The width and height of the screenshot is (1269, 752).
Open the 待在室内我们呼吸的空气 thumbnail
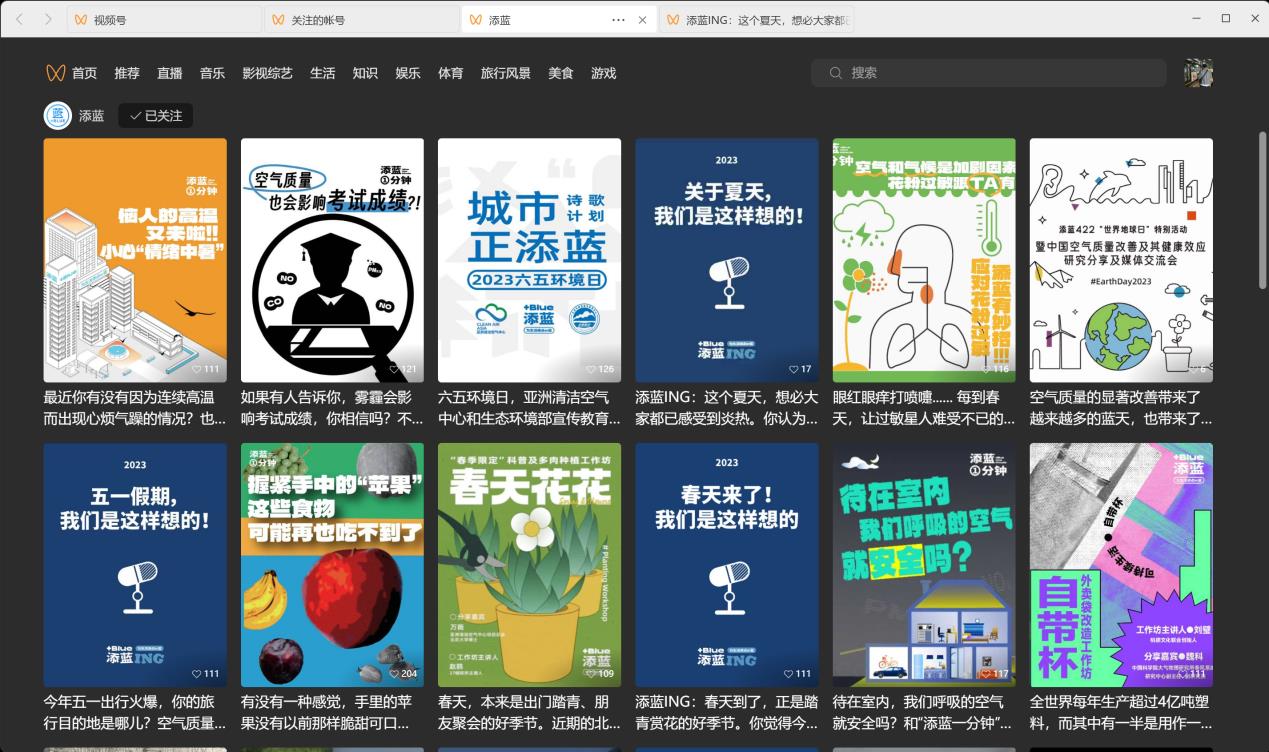(924, 565)
